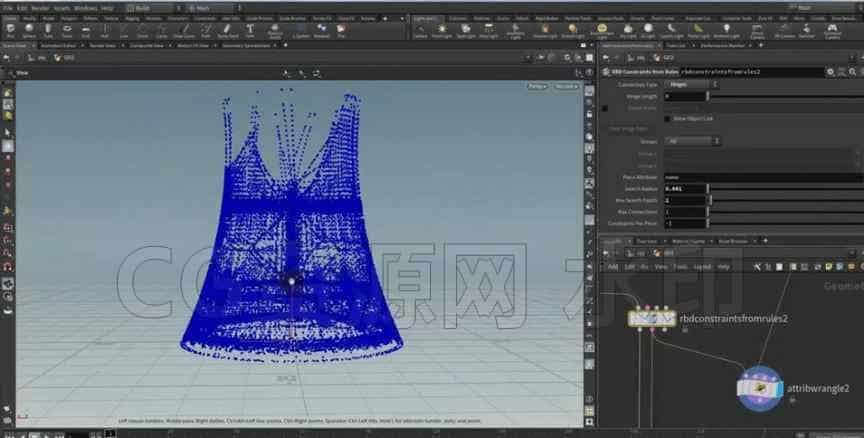Add a Point Light from shelf
Viewport: 864px width, 438px height.
tap(441, 31)
